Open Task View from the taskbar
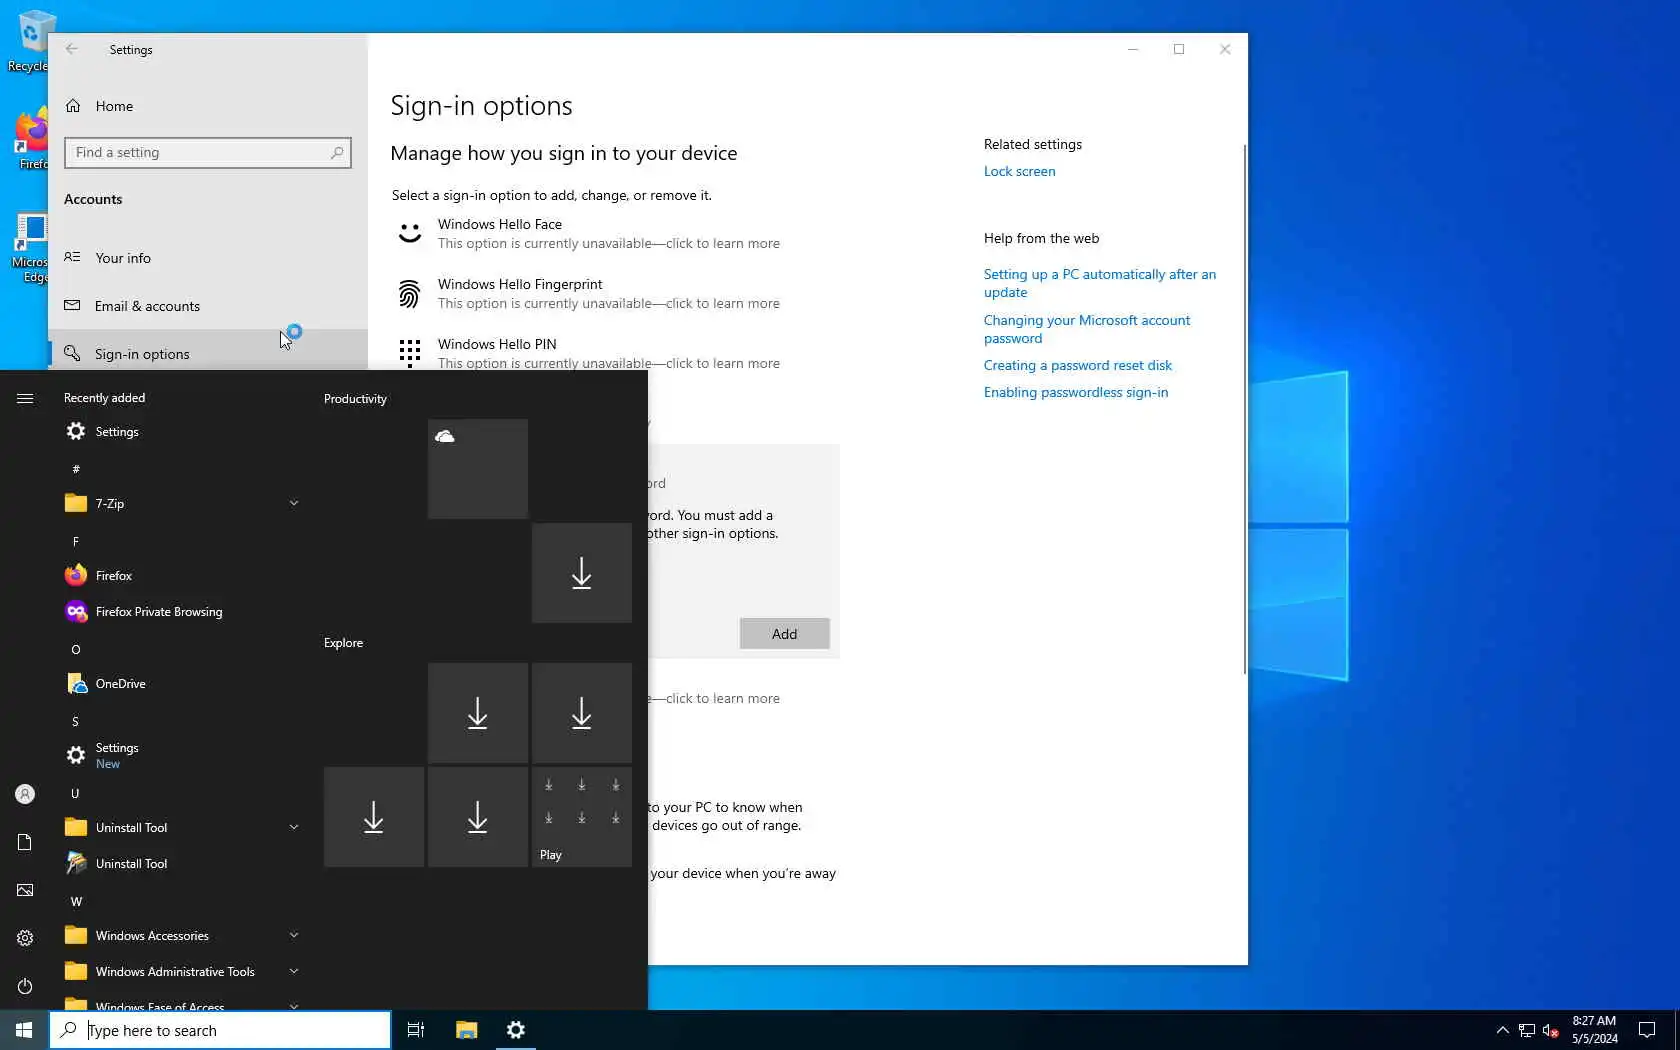1680x1050 pixels. click(x=416, y=1030)
